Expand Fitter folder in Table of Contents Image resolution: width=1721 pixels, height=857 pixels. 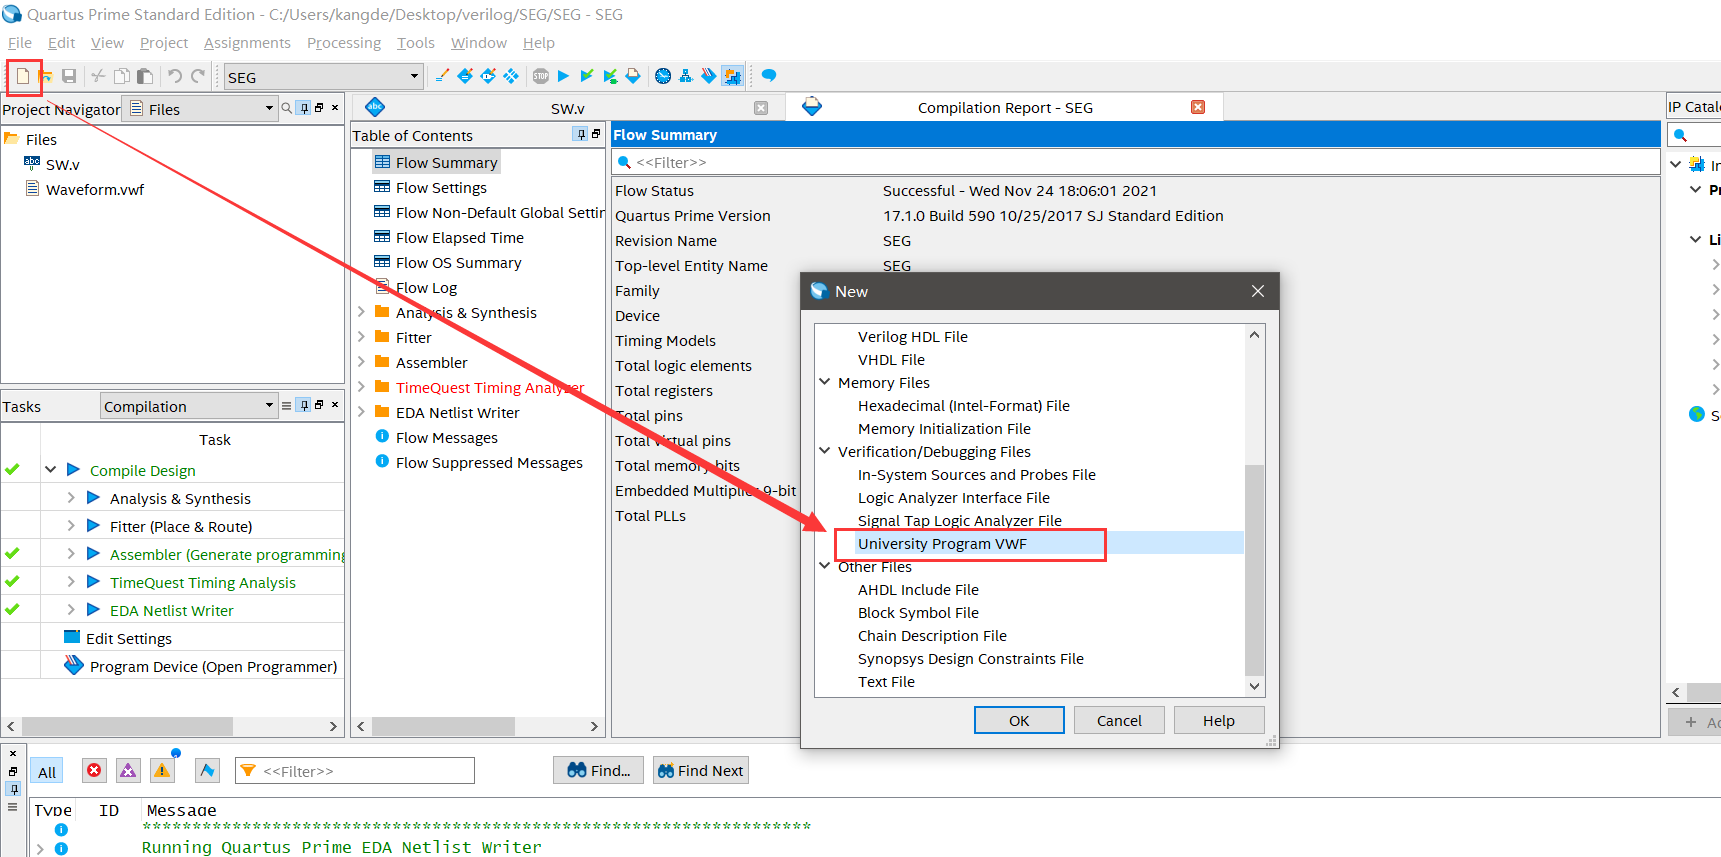361,337
